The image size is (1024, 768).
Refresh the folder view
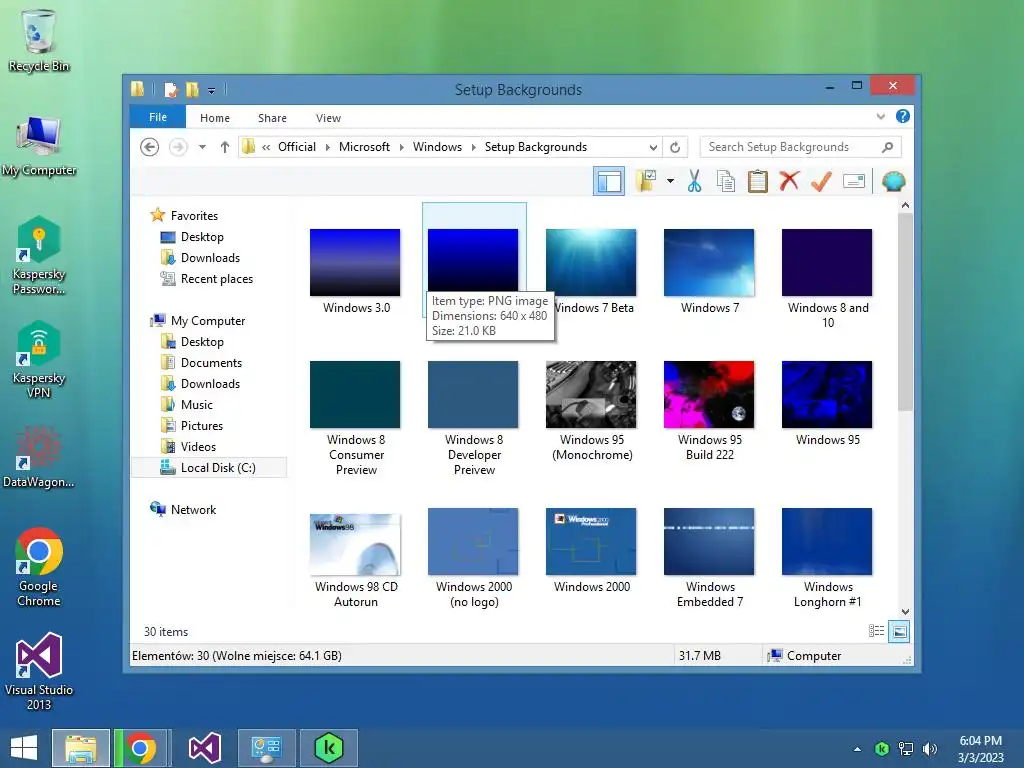tap(675, 147)
